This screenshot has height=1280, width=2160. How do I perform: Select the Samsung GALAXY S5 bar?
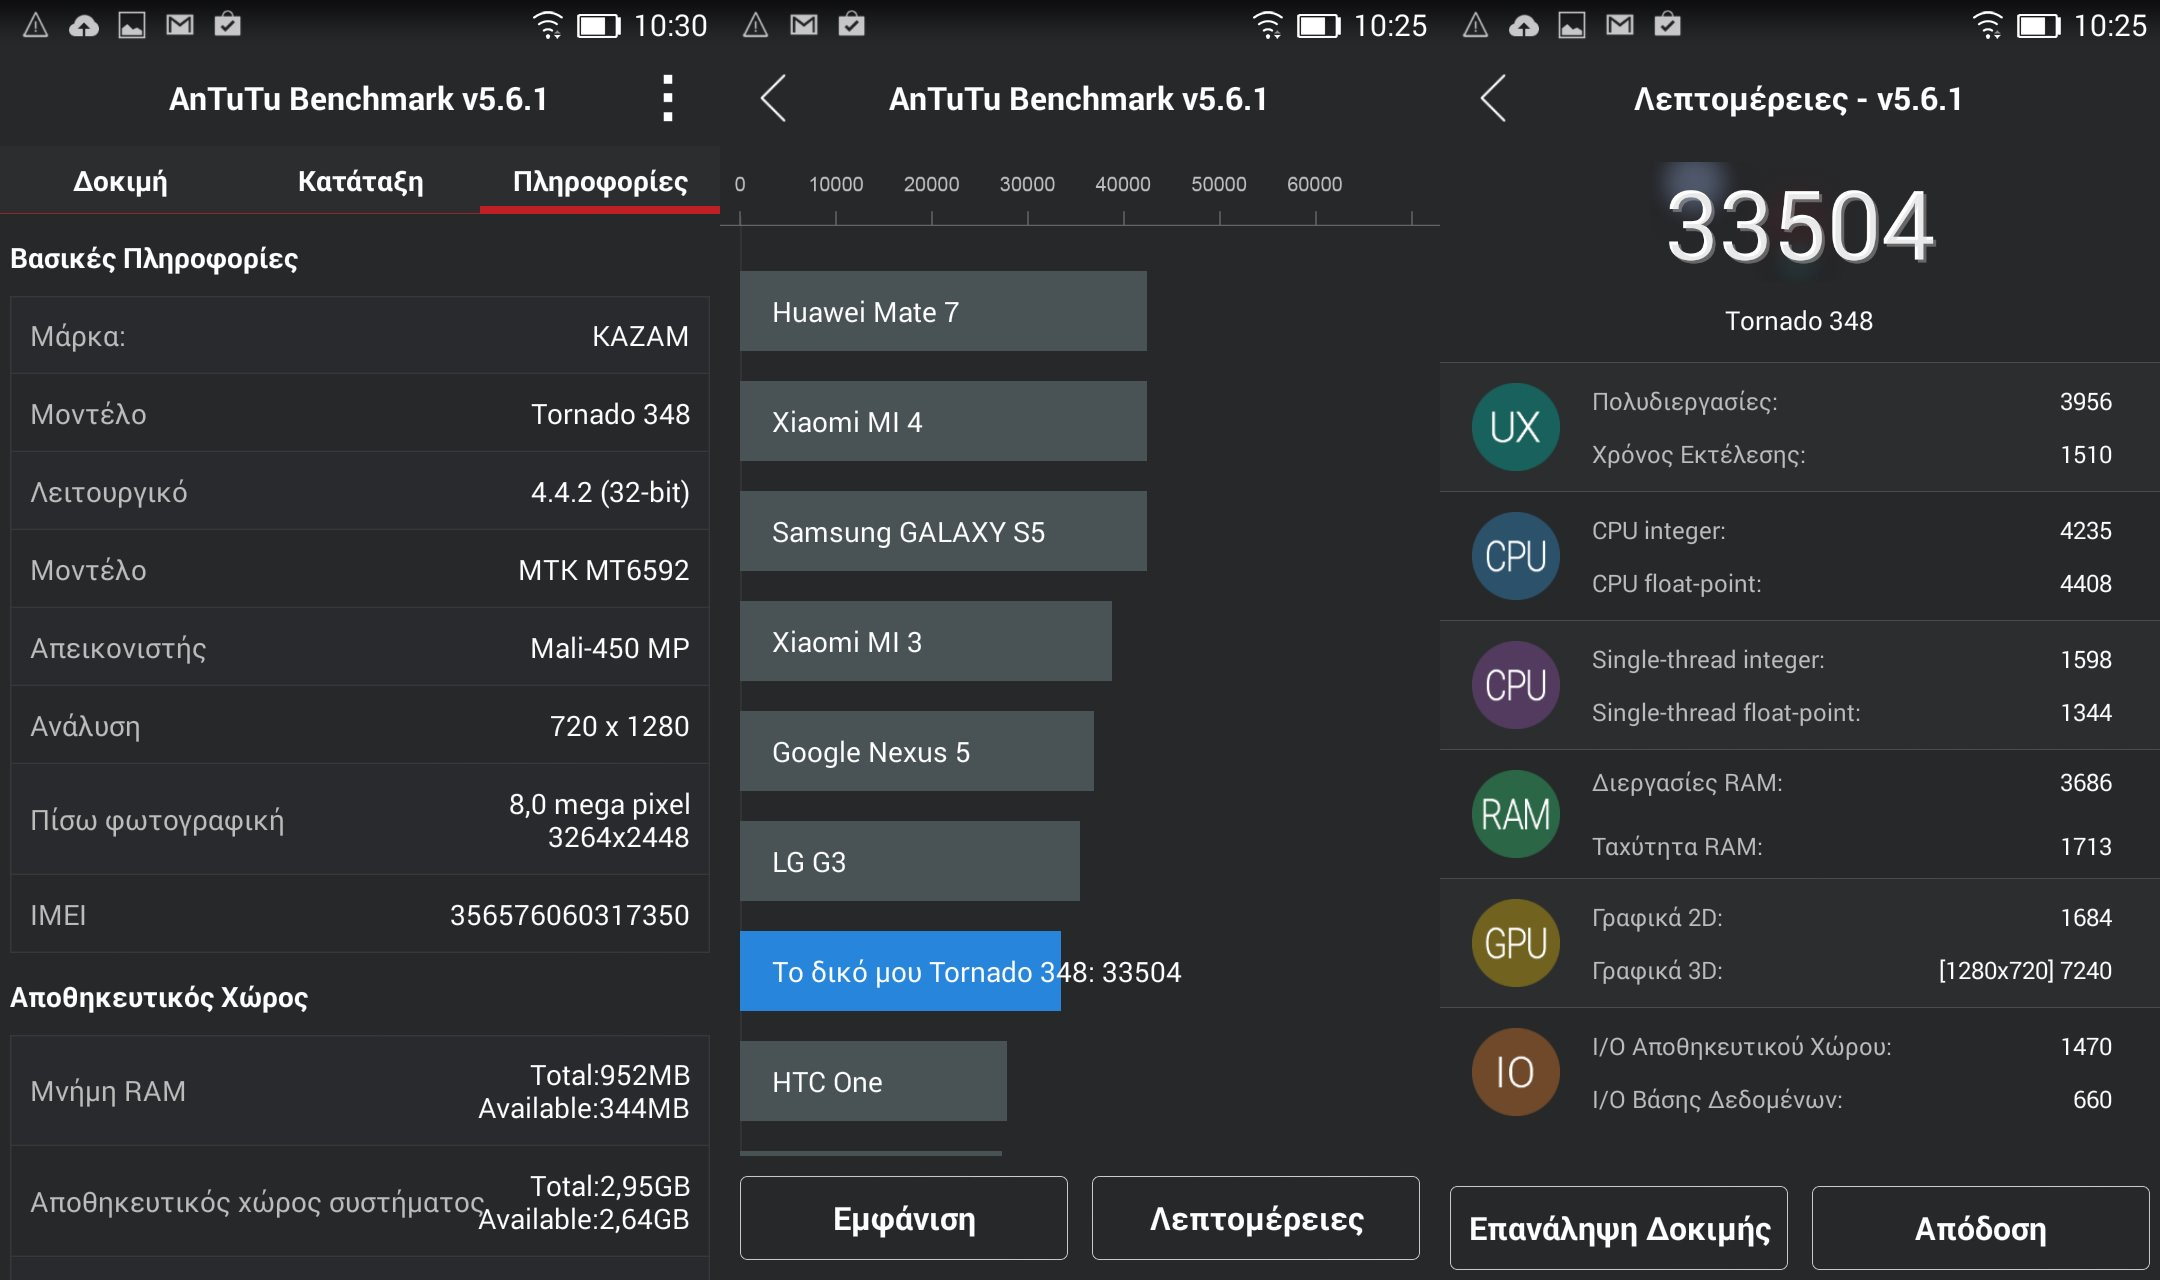(943, 531)
